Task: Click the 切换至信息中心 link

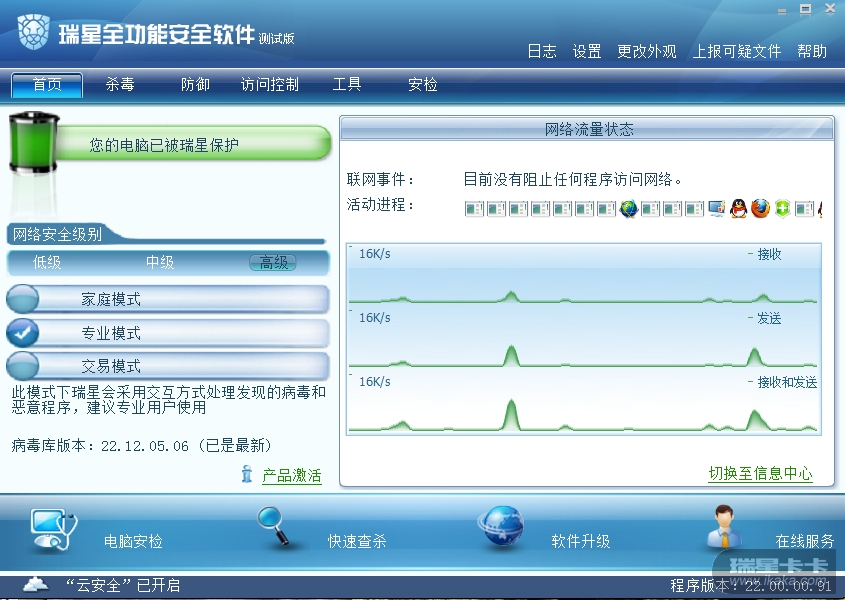Action: pos(760,473)
